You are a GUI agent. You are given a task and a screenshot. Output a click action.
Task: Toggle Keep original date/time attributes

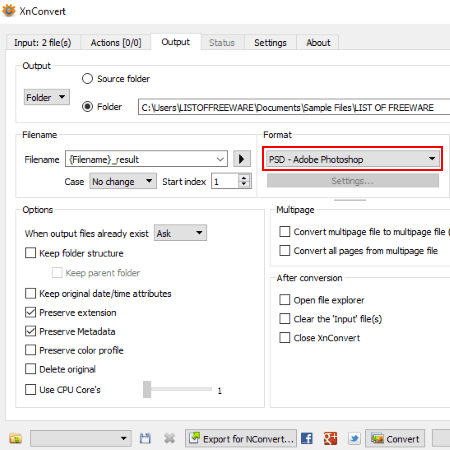(x=30, y=293)
